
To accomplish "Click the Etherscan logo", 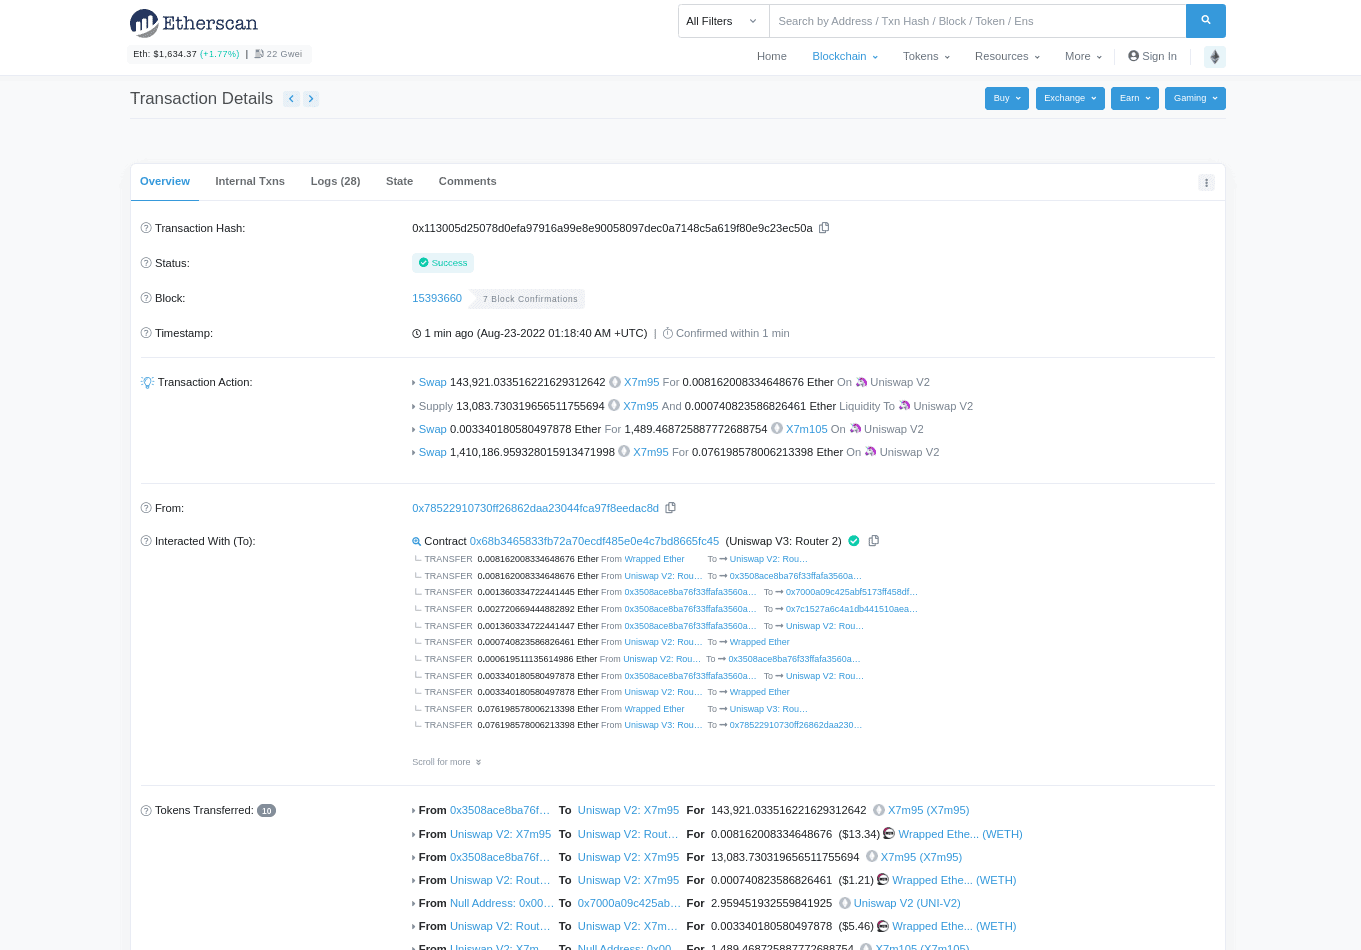I will click(x=194, y=22).
